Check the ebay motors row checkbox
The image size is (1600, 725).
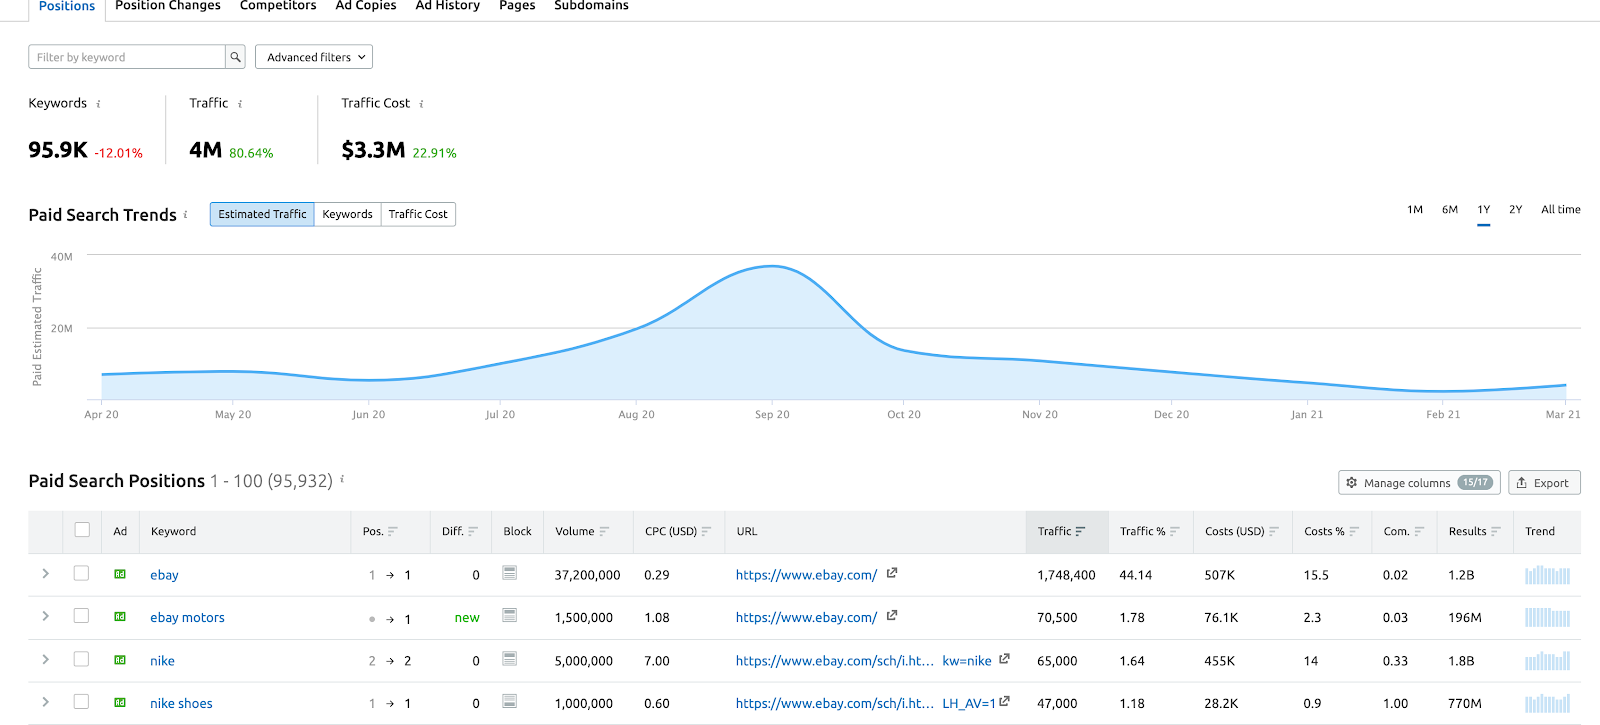(x=82, y=616)
